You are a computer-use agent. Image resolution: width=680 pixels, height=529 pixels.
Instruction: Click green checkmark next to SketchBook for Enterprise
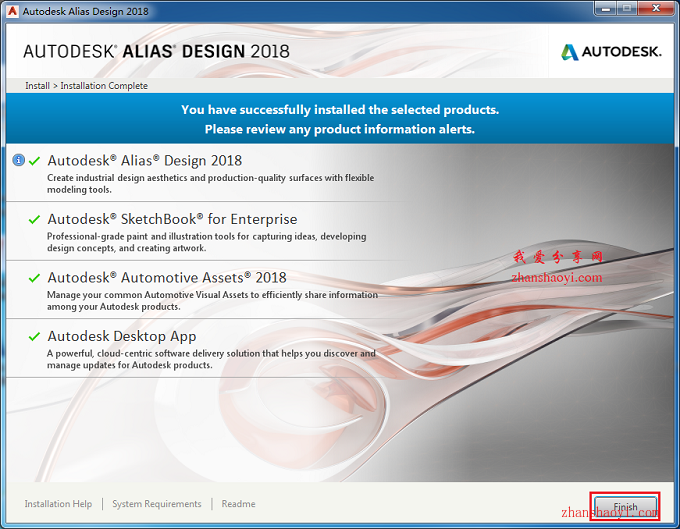coord(34,219)
